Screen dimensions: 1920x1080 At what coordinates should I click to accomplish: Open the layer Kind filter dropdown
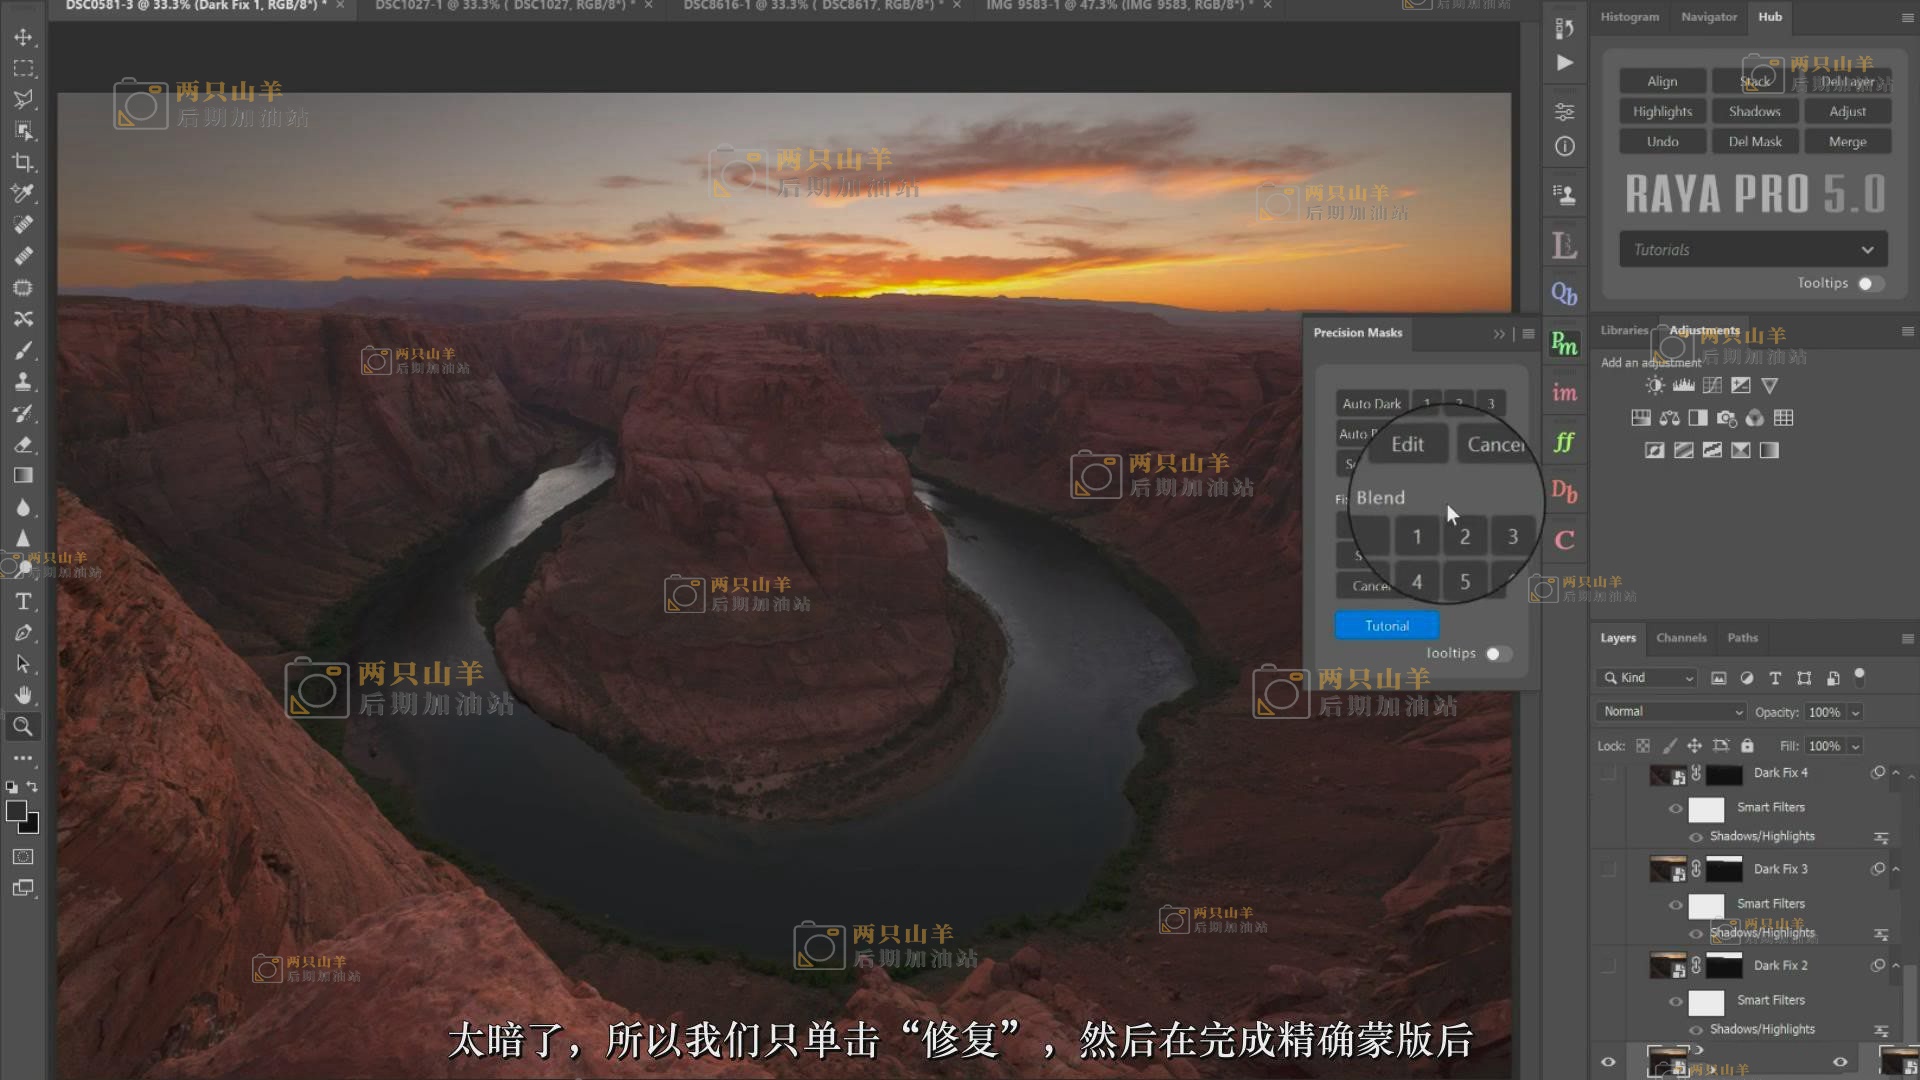pos(1648,678)
